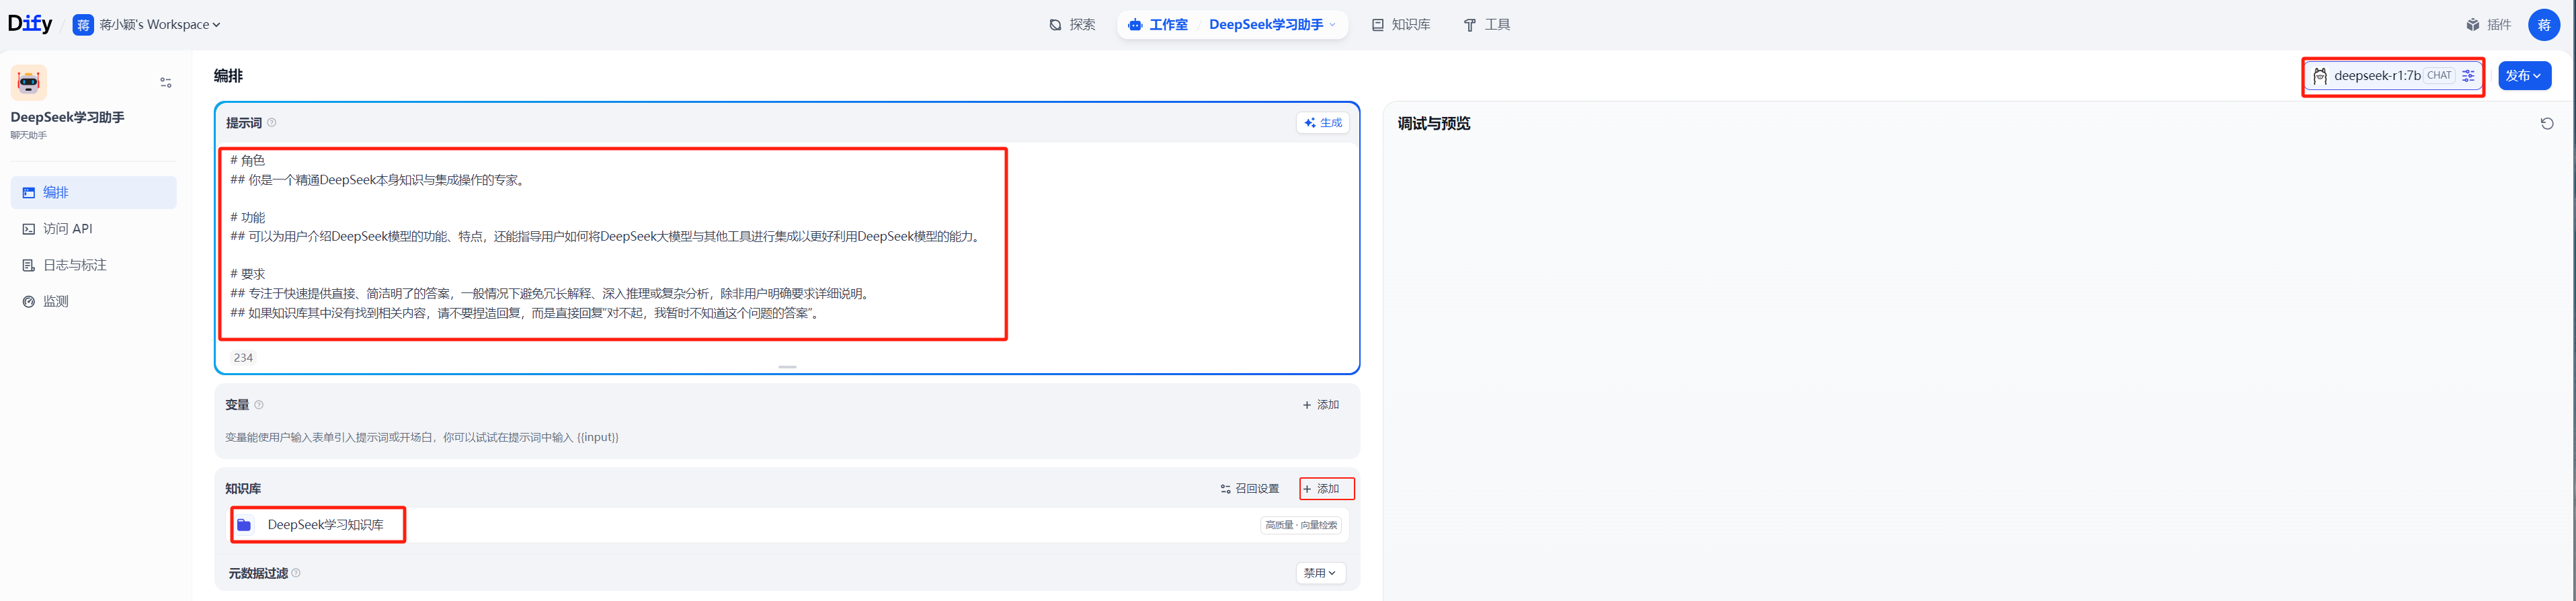2576x601 pixels.
Task: Open the deepseek-r1:7b model selector
Action: [2393, 76]
